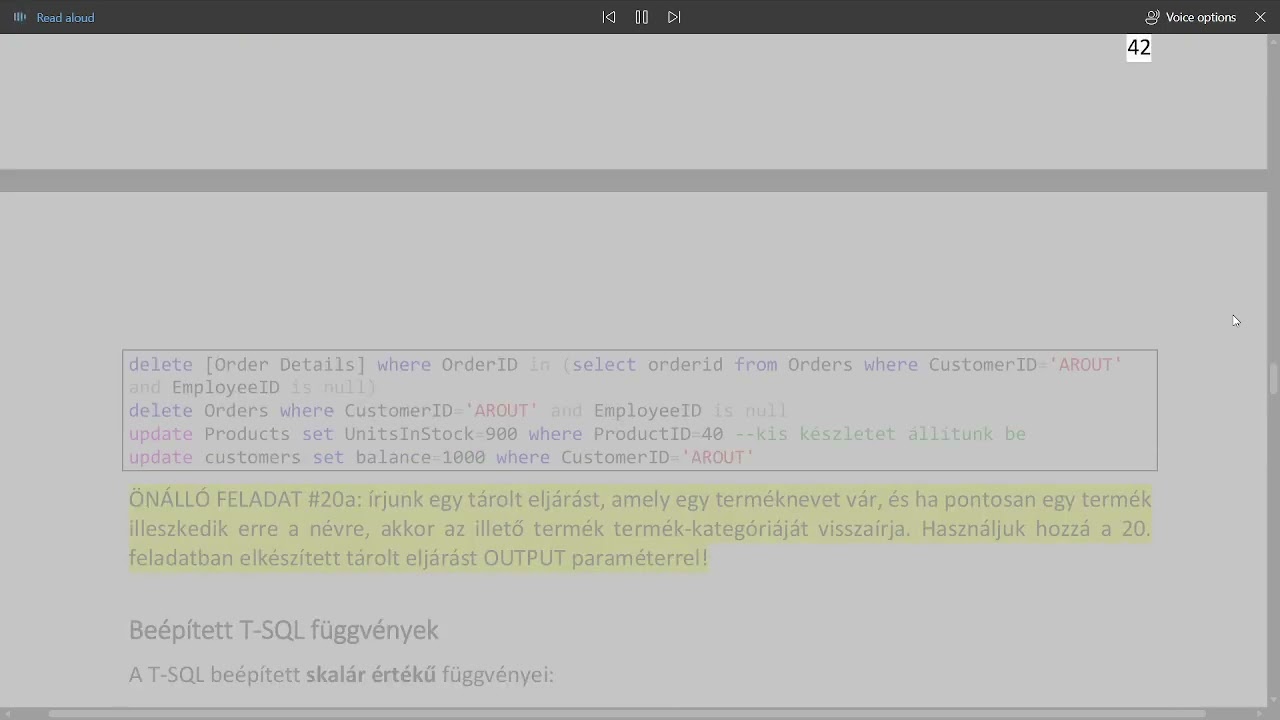1280x720 pixels.
Task: Click the update customers set balance line
Action: coord(441,457)
